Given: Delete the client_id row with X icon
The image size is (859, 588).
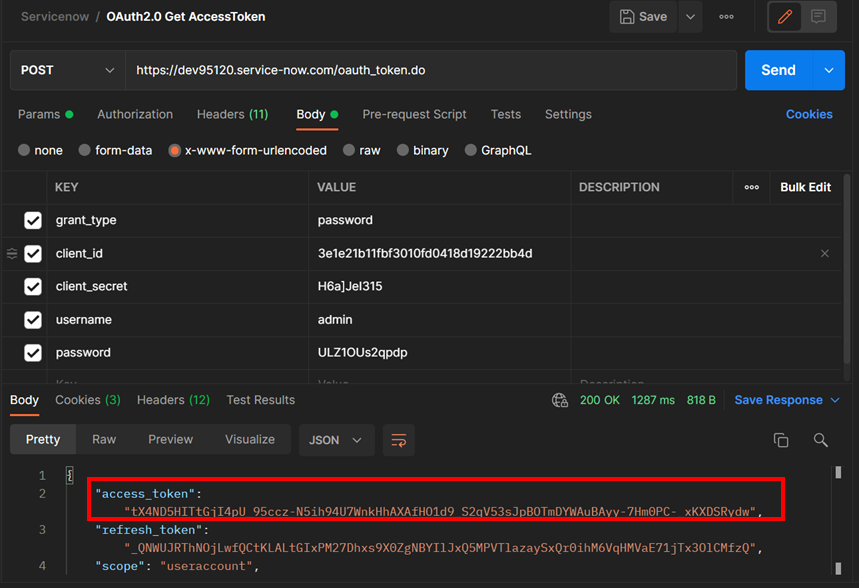Looking at the screenshot, I should point(825,254).
